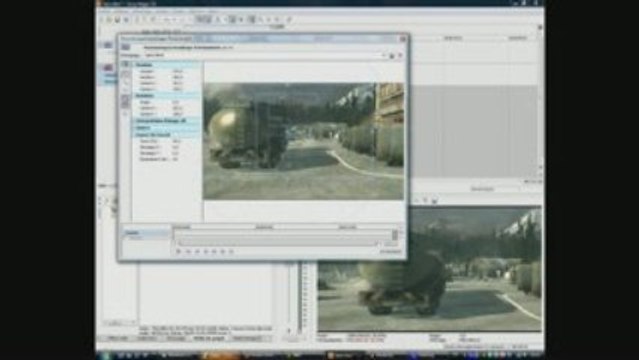
Task: Open the Windows Start button on taskbar
Action: coord(107,356)
